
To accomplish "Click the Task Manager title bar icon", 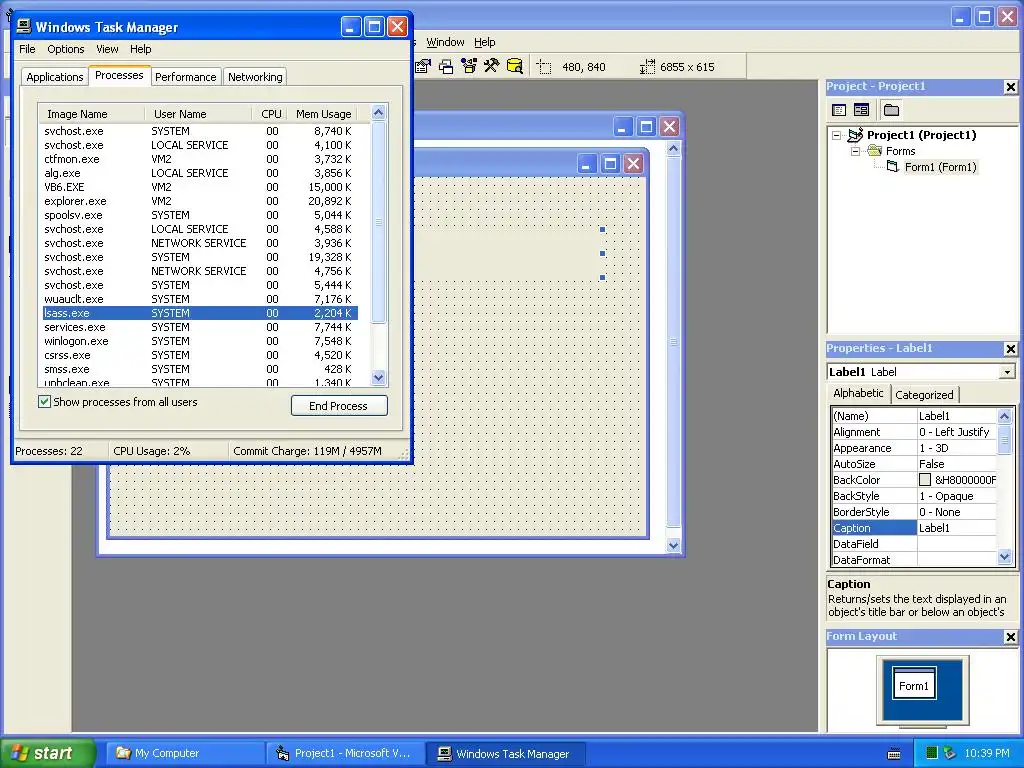I will (24, 26).
